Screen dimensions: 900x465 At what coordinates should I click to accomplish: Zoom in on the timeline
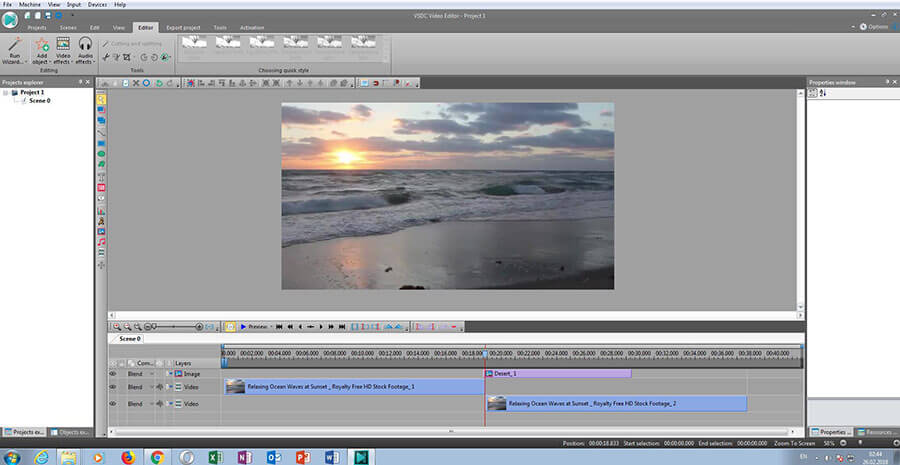[117, 327]
